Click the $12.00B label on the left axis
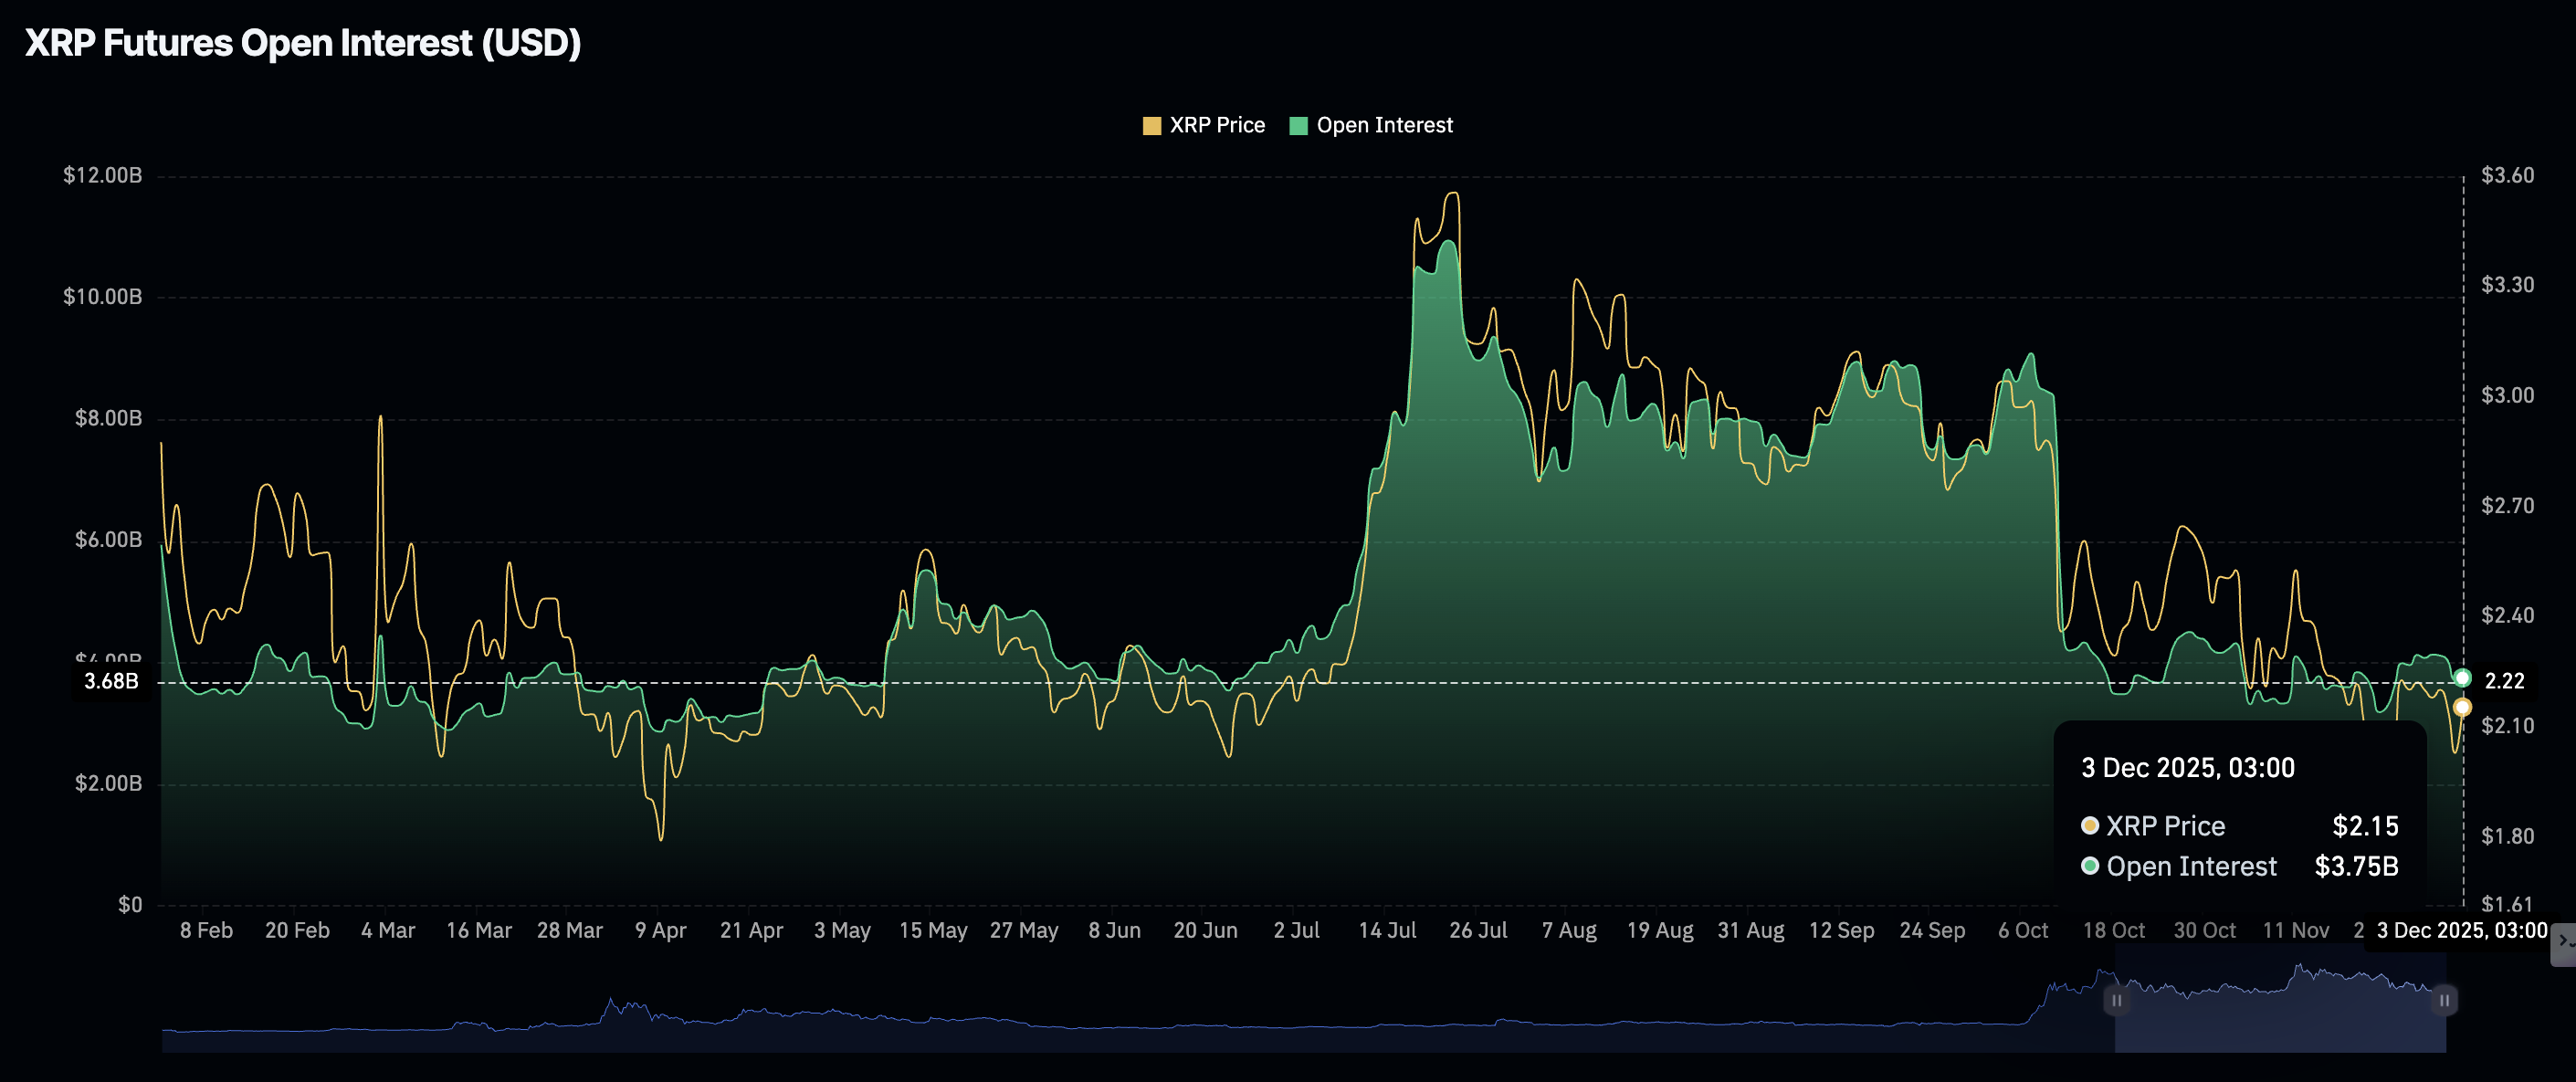Viewport: 2576px width, 1082px height. pyautogui.click(x=102, y=176)
